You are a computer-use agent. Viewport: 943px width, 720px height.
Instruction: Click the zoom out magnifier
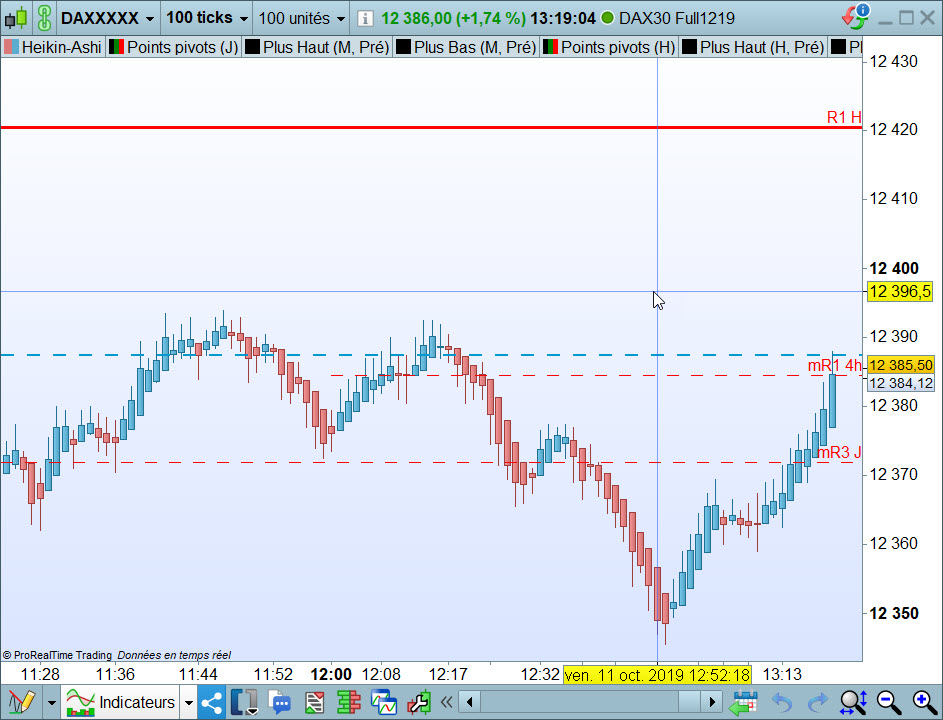[889, 702]
